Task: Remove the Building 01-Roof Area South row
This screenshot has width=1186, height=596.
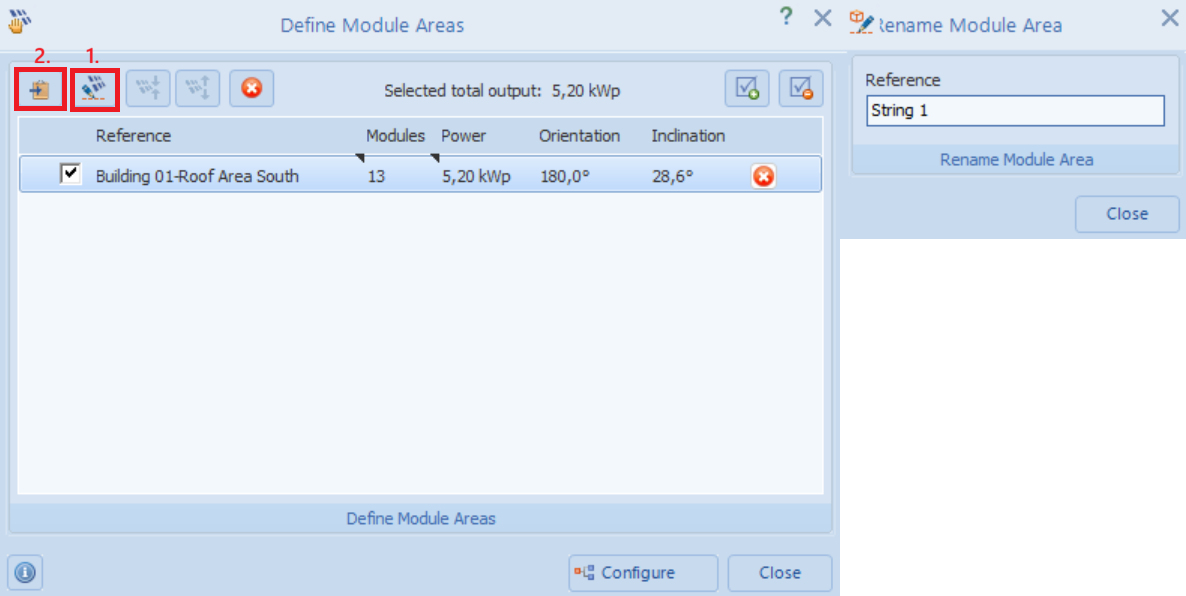Action: [x=763, y=176]
